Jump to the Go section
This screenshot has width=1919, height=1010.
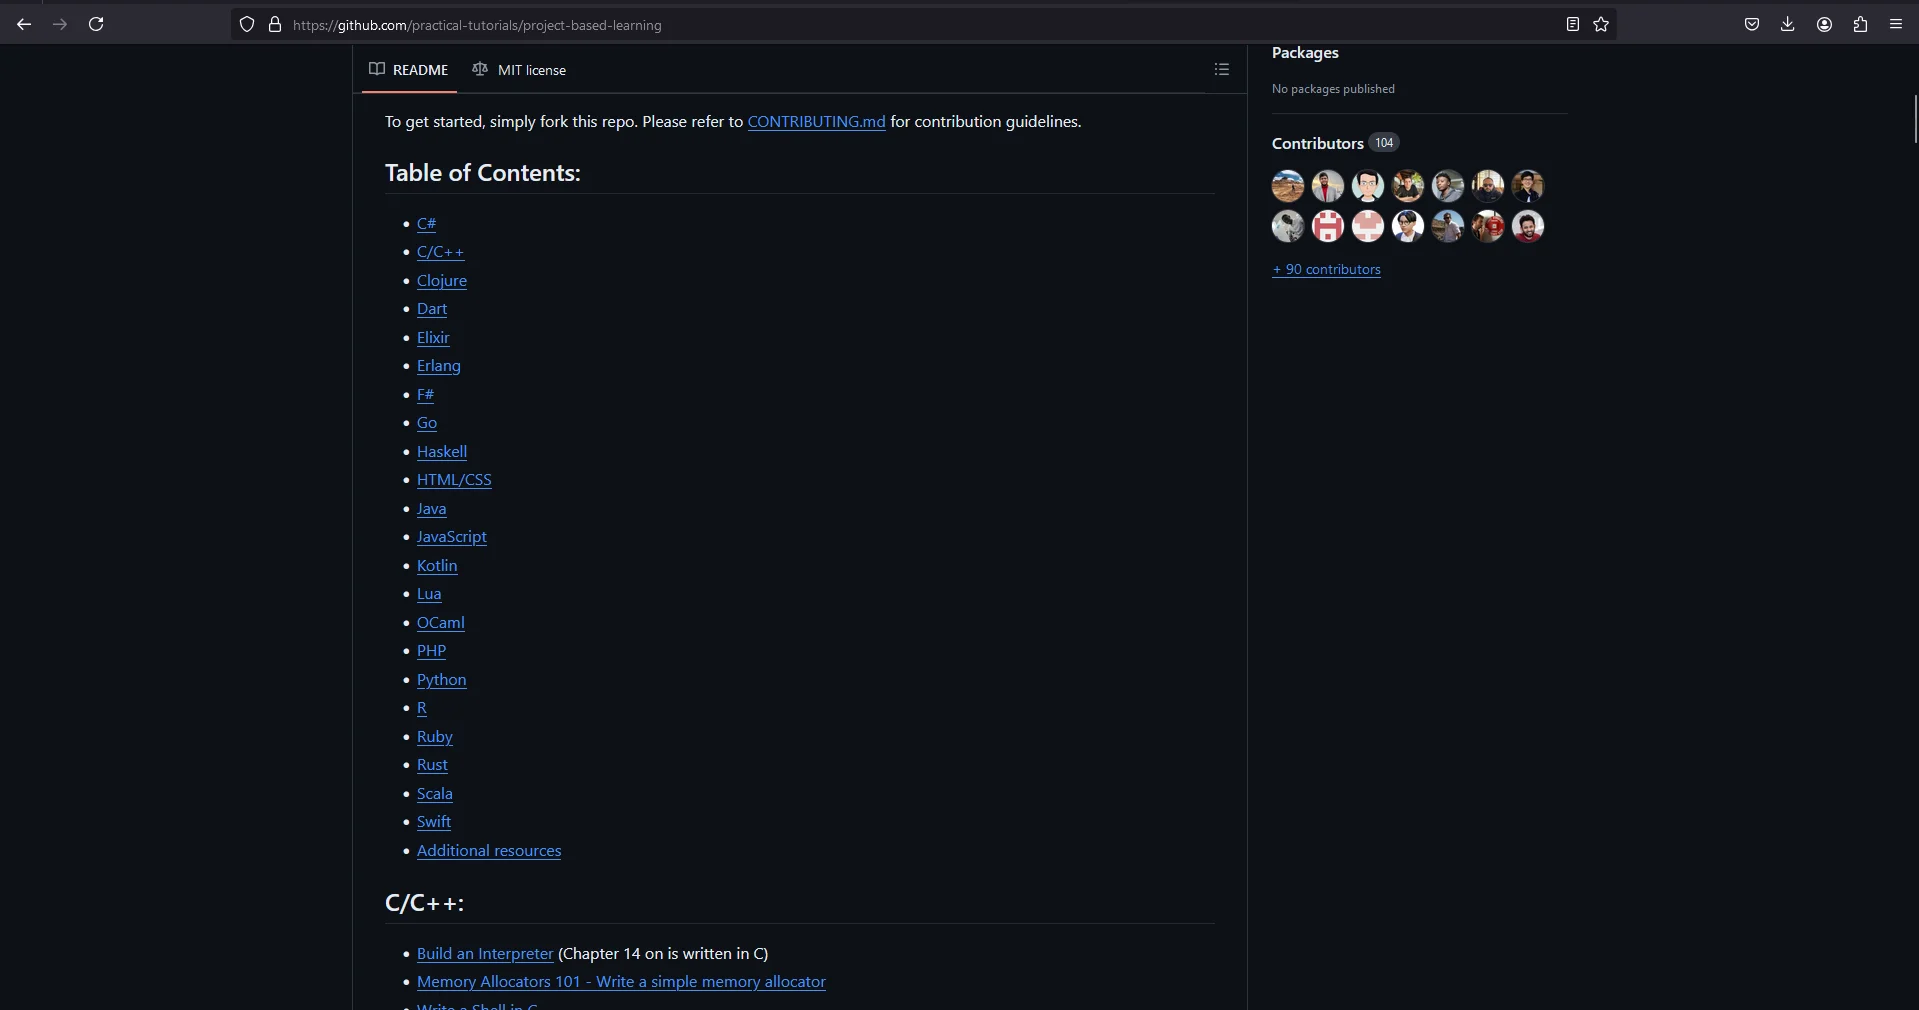(427, 423)
